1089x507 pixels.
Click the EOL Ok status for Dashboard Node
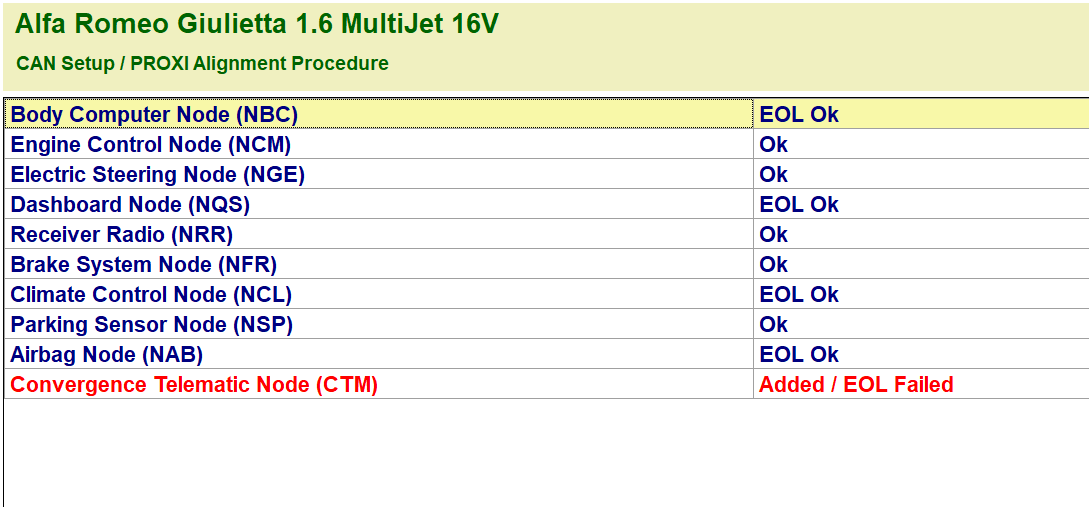coord(799,205)
